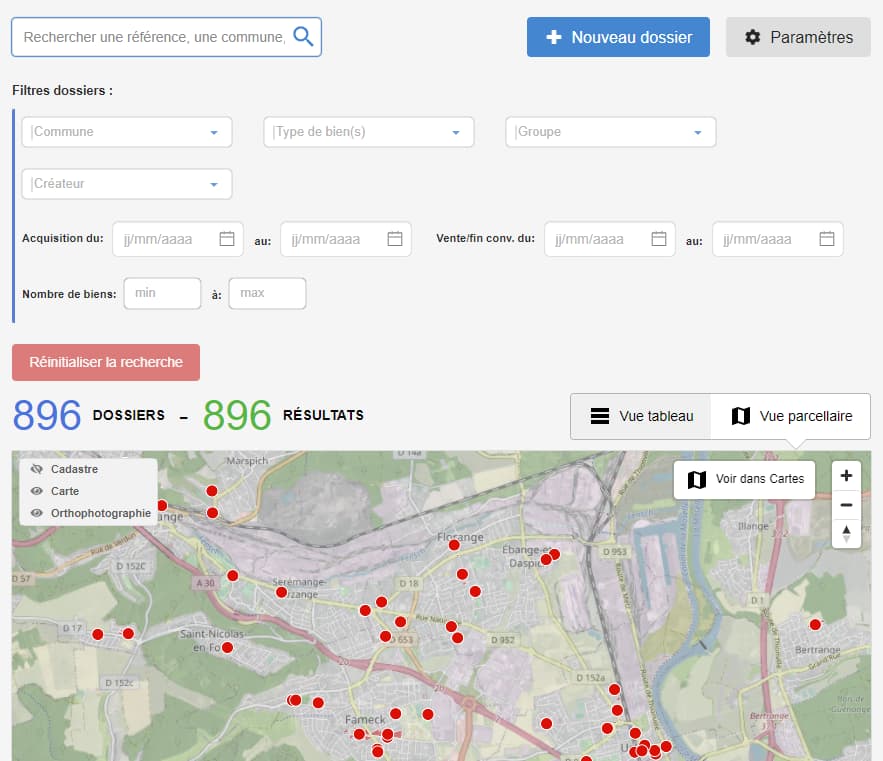The height and width of the screenshot is (761, 883).
Task: Click the 896 dossiers count
Action: (47, 416)
